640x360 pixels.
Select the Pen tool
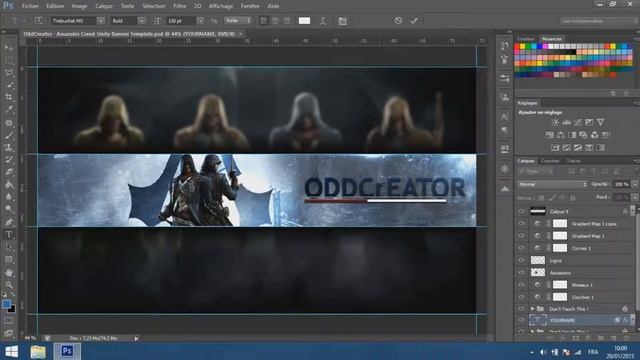tap(9, 222)
